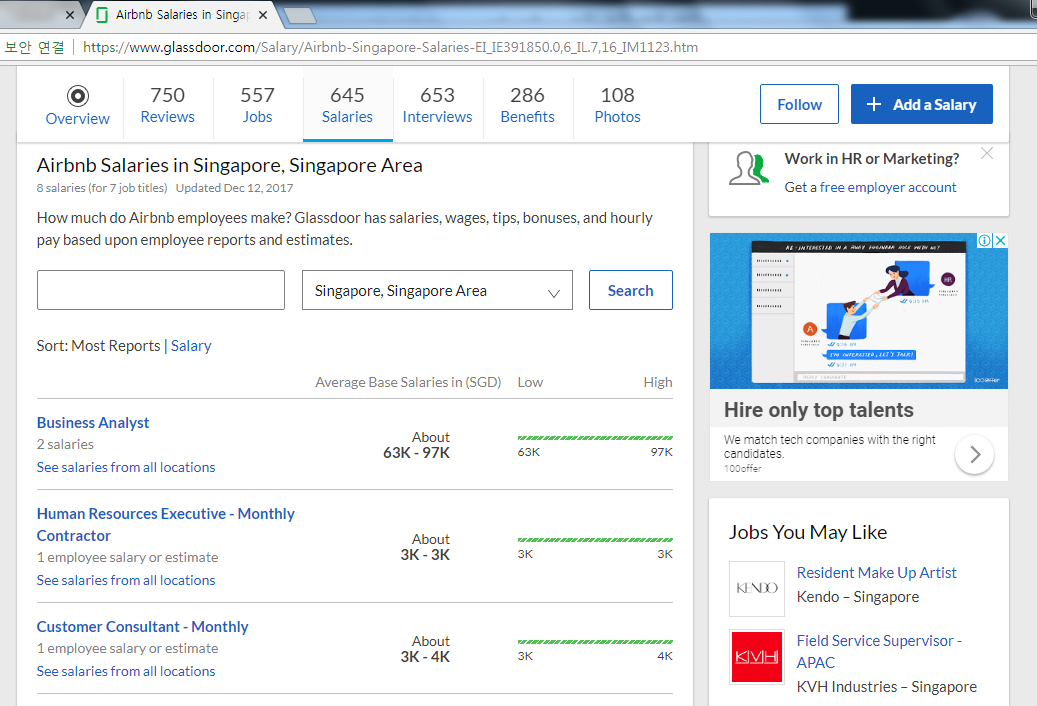Screen dimensions: 1037x706
Task: Close the advertisement with X icon
Action: 1001,240
